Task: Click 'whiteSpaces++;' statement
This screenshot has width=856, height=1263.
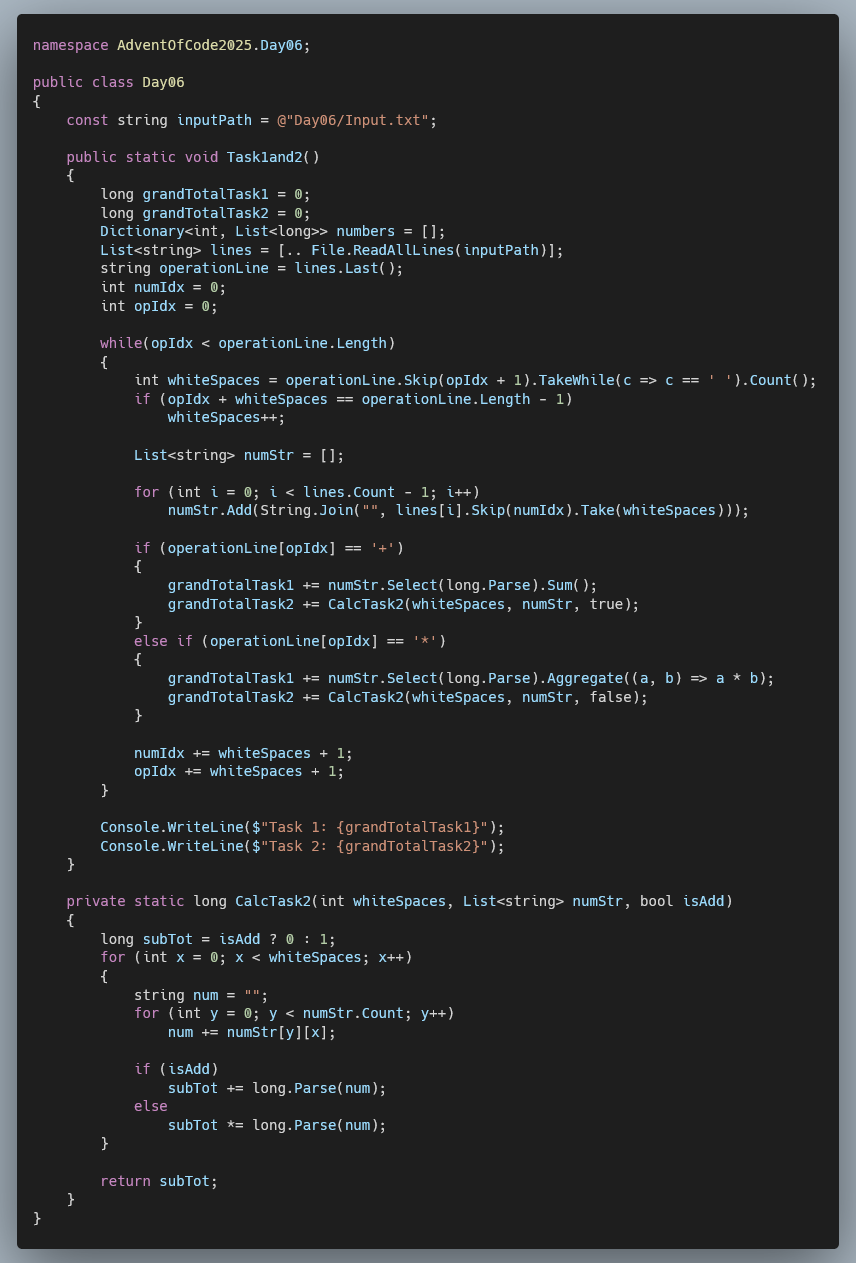Action: click(226, 417)
